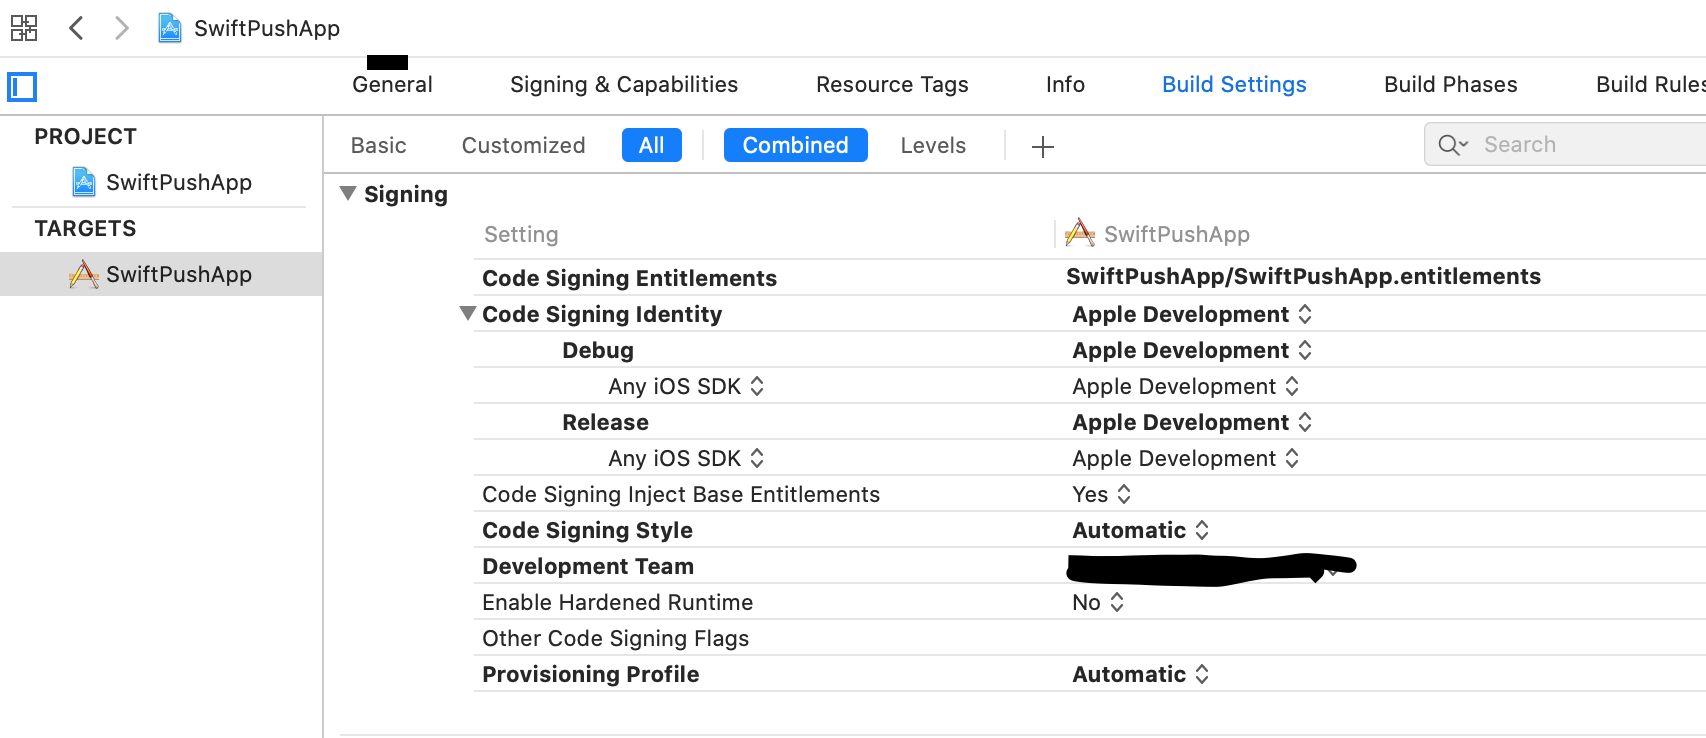This screenshot has width=1706, height=738.
Task: Open Code Signing Style Automatic dropdown
Action: [1141, 530]
